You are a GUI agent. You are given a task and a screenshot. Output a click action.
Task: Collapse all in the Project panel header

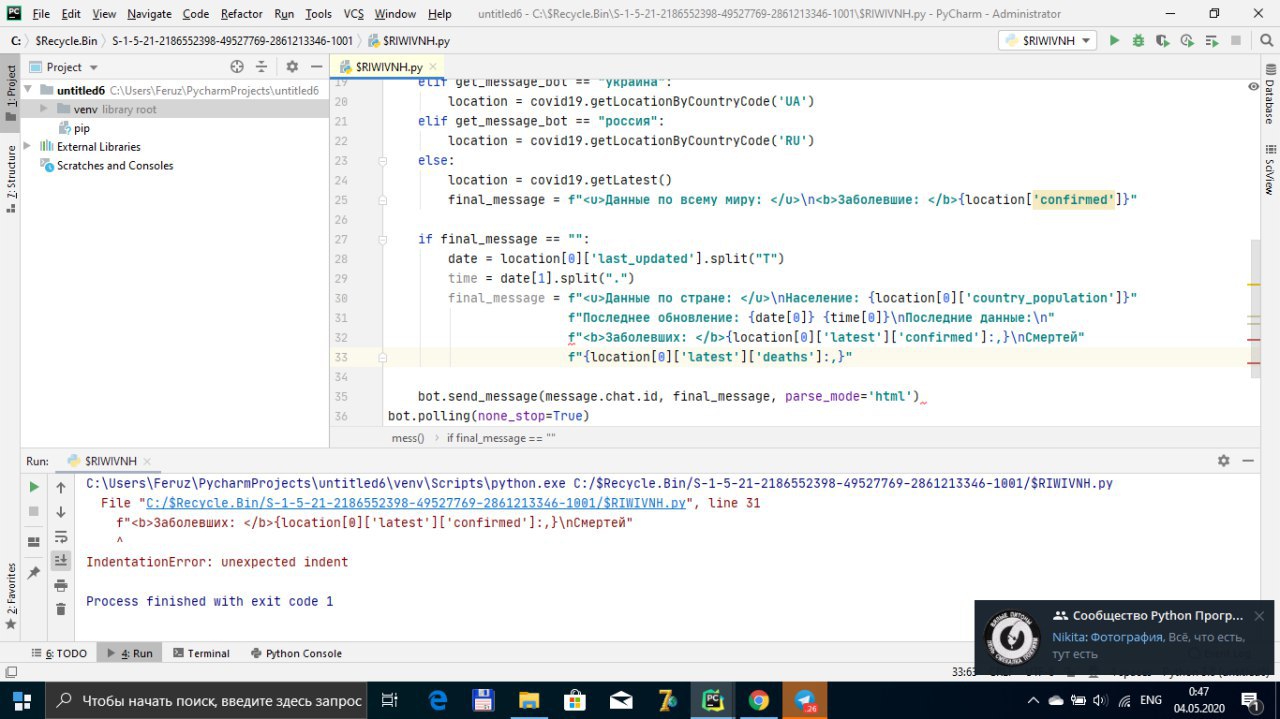[262, 67]
